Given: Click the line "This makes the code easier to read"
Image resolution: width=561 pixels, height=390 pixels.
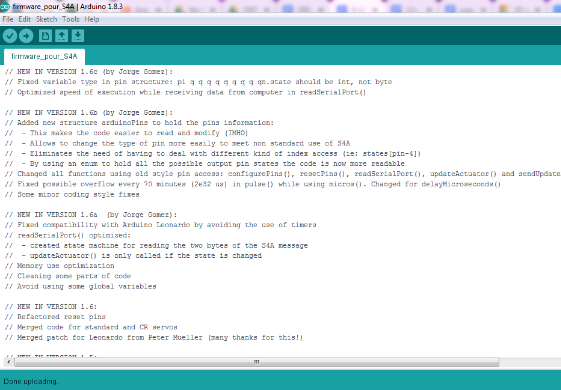Looking at the screenshot, I should [x=126, y=133].
